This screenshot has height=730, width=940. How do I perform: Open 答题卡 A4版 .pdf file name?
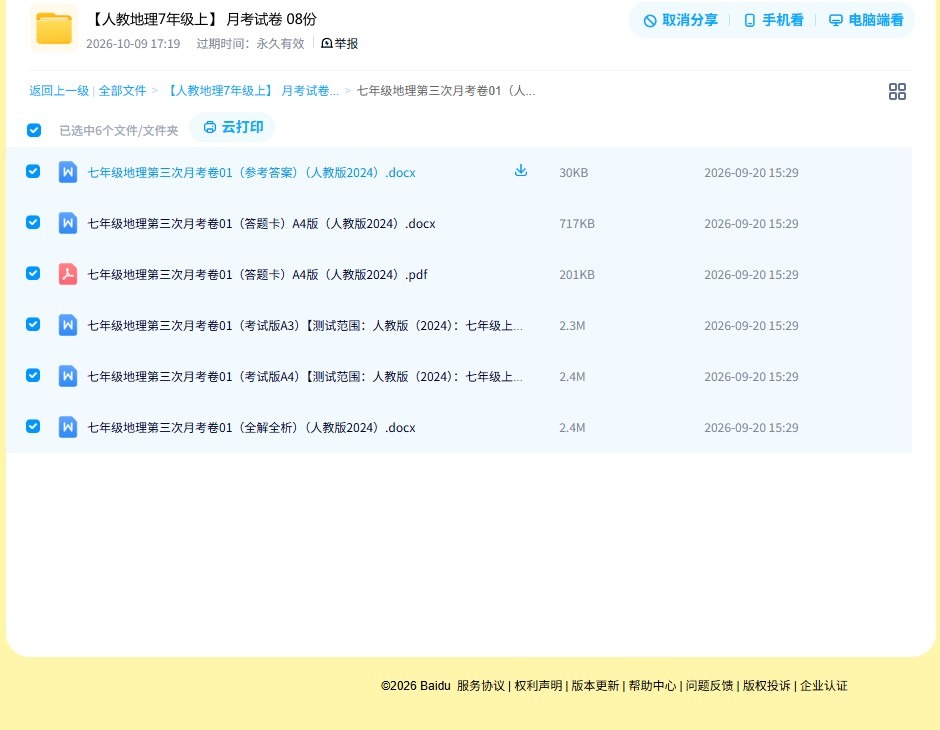[258, 274]
